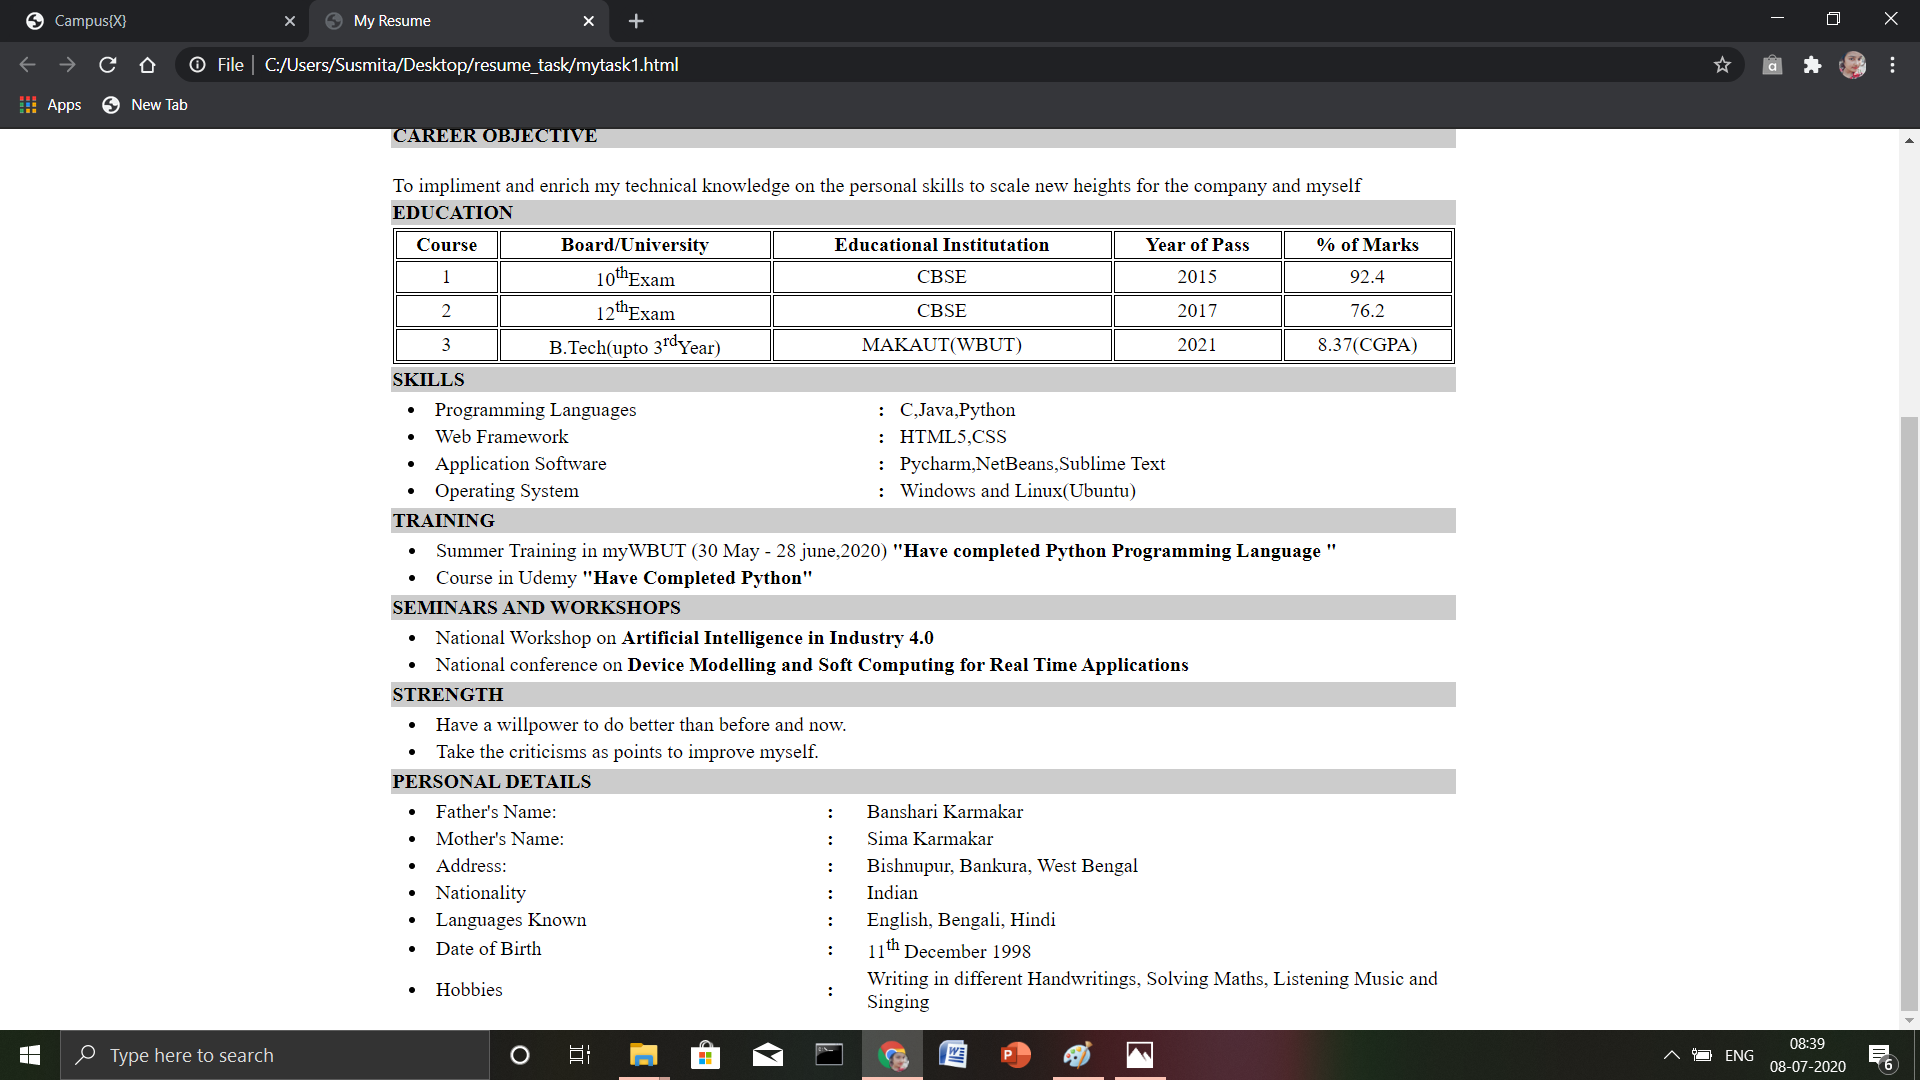Reload the current page
Viewport: 1920px width, 1080px height.
[x=107, y=64]
